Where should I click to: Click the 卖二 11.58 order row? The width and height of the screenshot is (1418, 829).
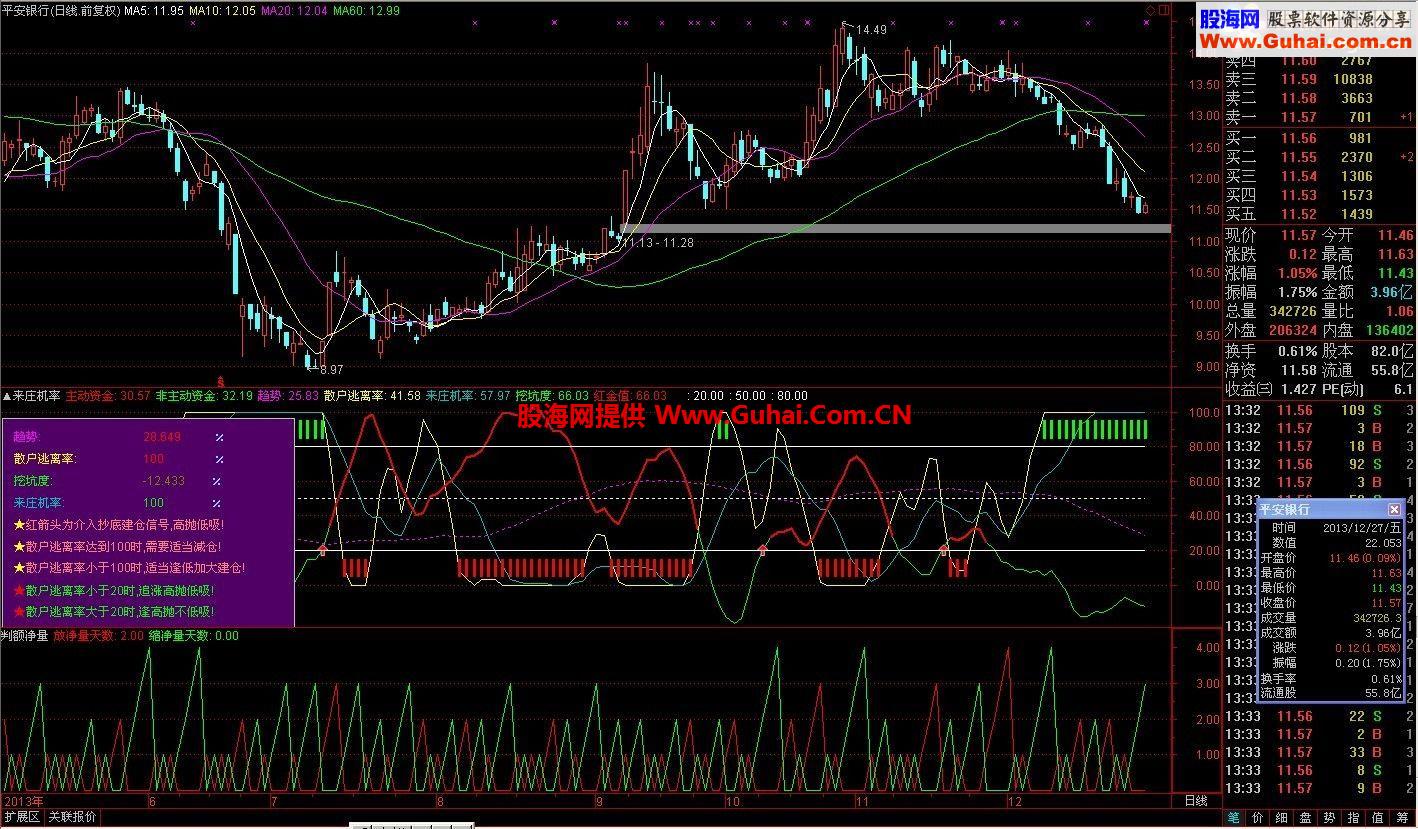coord(1320,98)
